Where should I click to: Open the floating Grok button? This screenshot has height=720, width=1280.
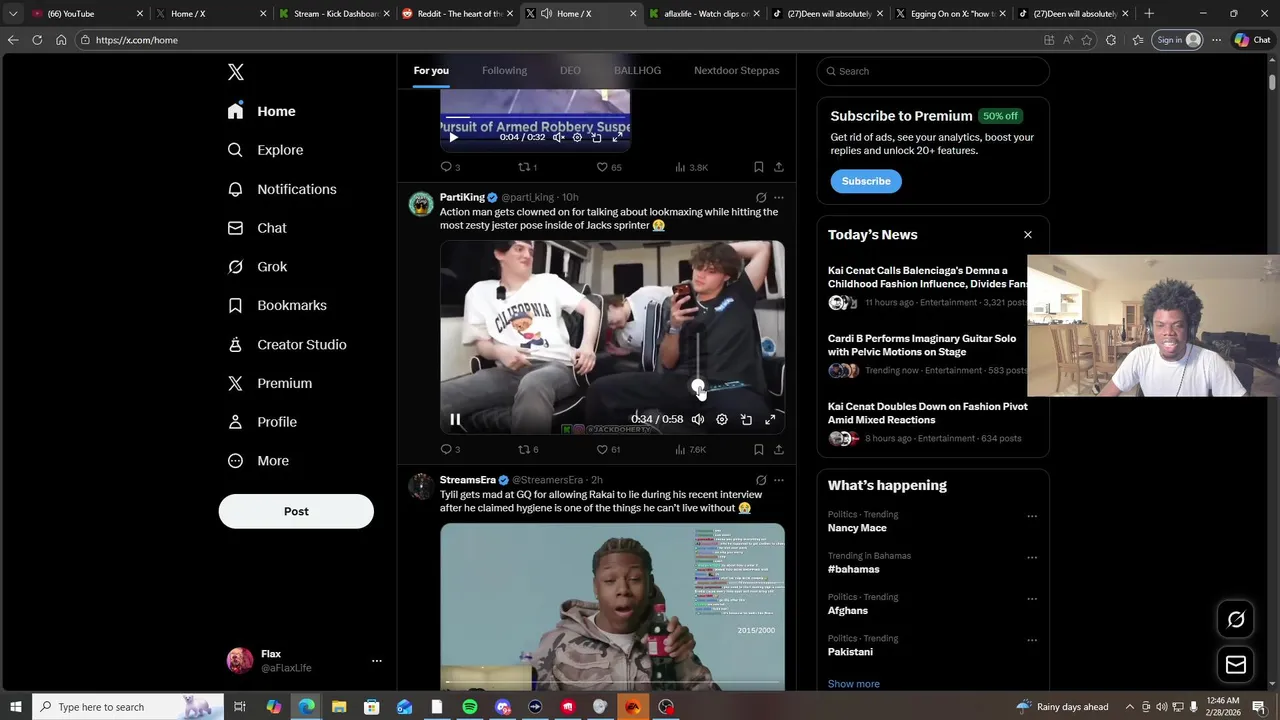coord(1236,620)
